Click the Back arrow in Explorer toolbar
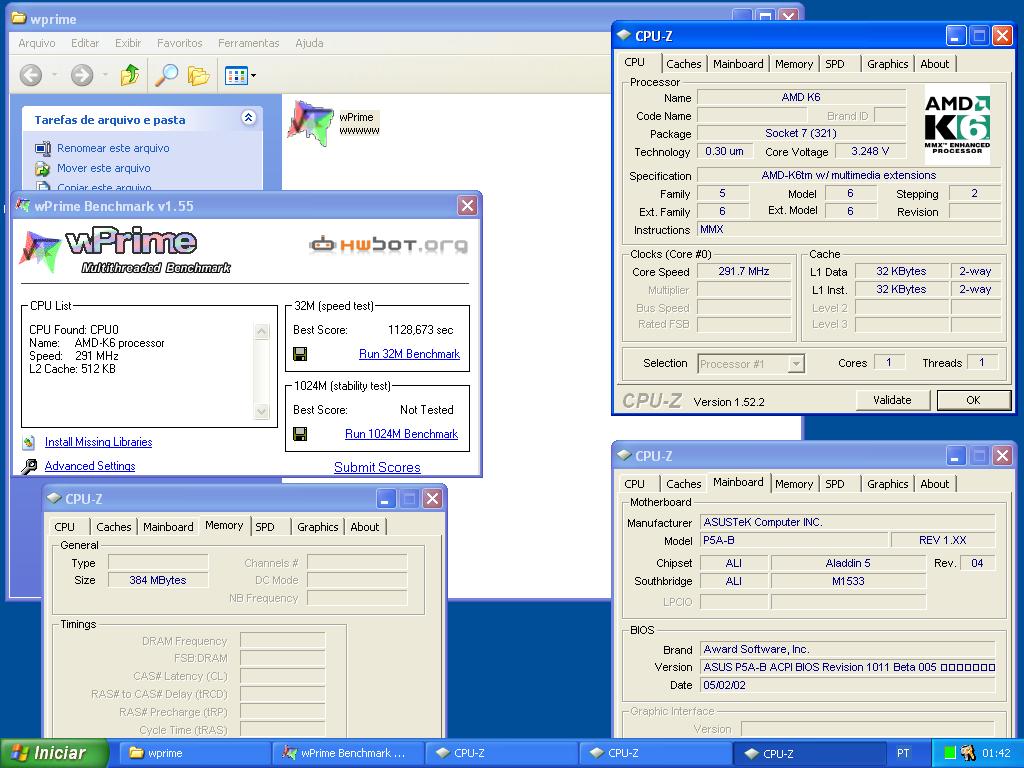The height and width of the screenshot is (768, 1024). (x=31, y=75)
